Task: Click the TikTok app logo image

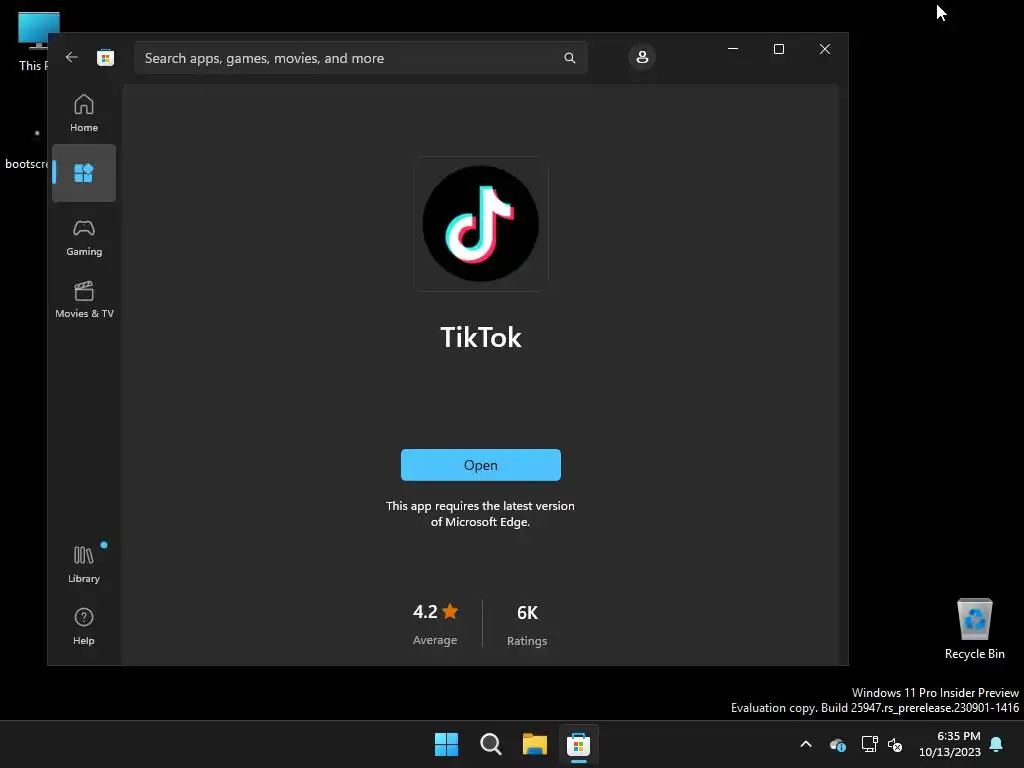Action: [481, 223]
